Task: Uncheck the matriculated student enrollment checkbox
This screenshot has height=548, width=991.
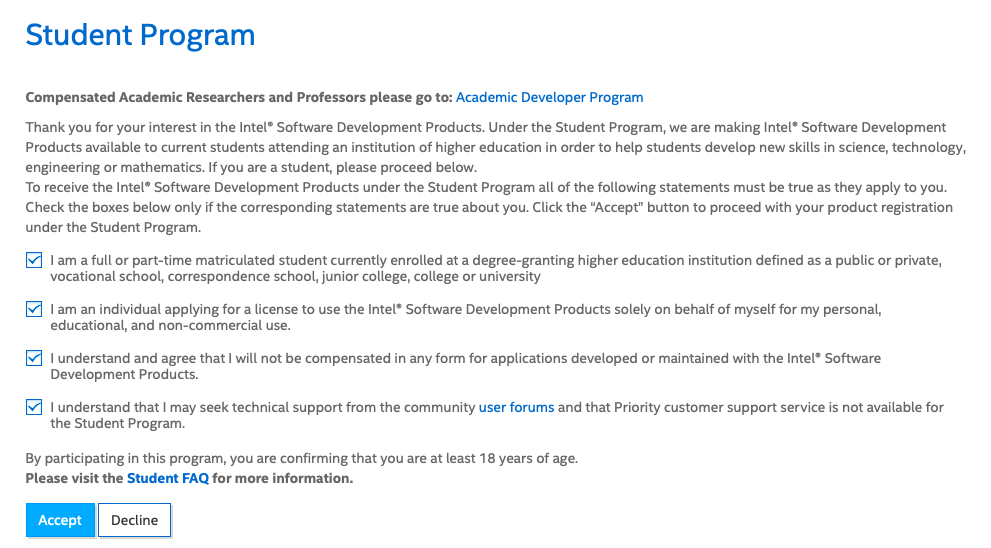Action: [34, 260]
